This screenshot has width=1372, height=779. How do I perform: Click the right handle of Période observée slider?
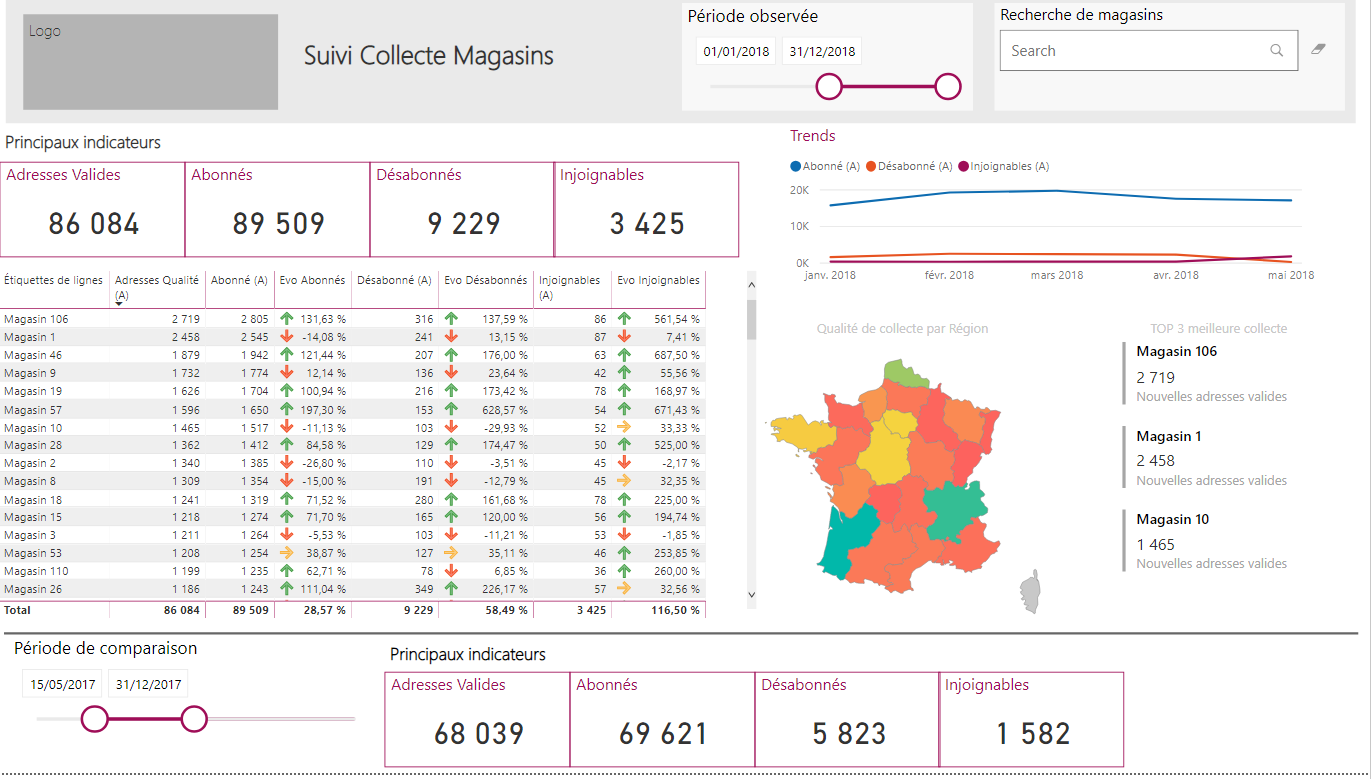tap(948, 87)
